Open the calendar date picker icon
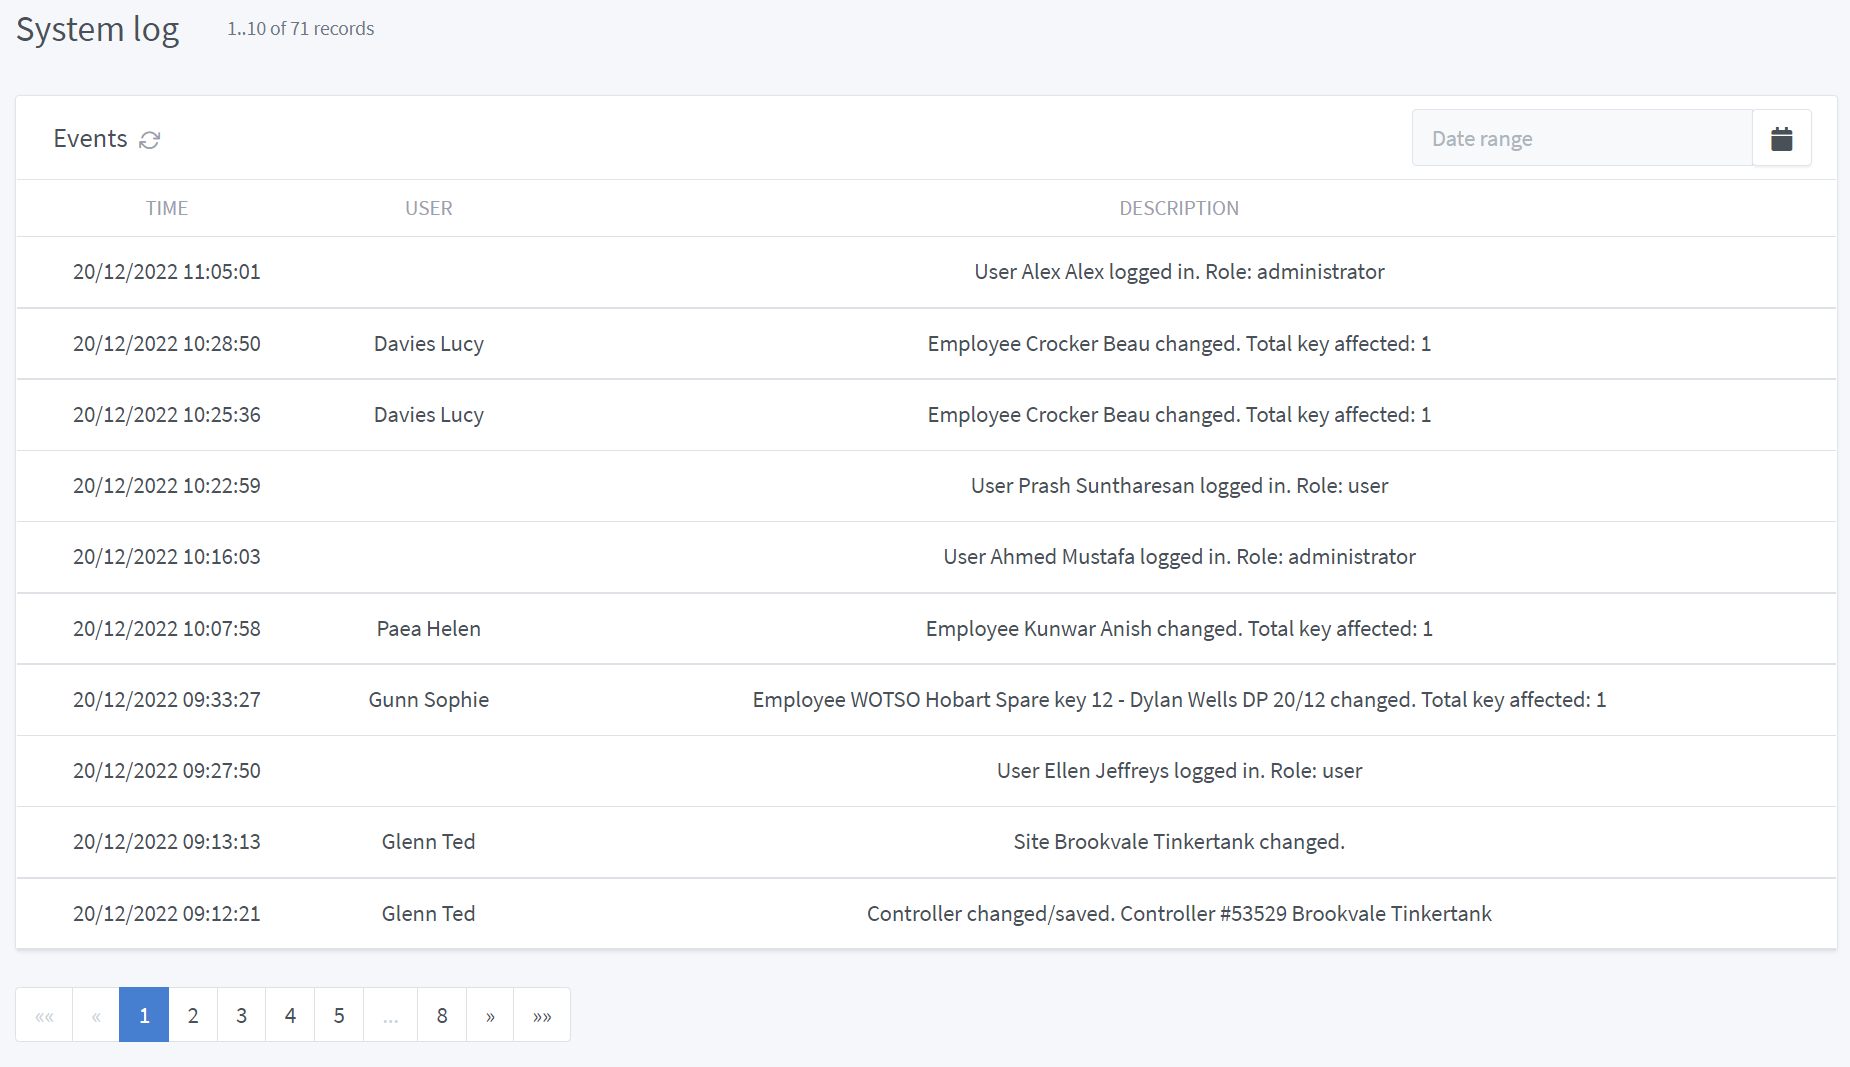This screenshot has height=1067, width=1850. click(1781, 139)
